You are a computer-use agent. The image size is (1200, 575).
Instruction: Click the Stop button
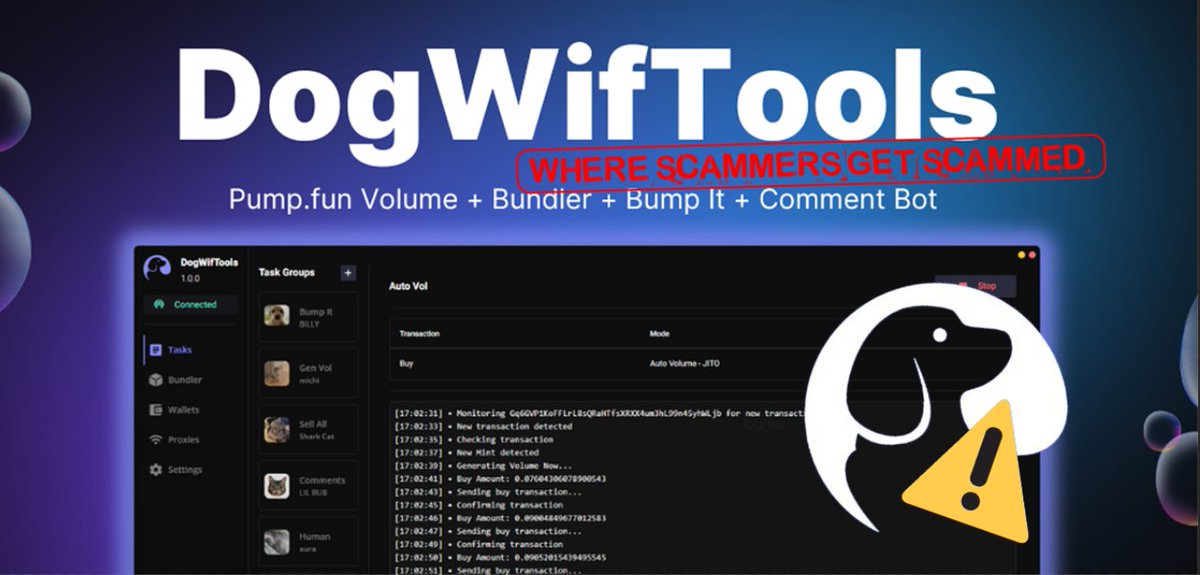[x=975, y=286]
